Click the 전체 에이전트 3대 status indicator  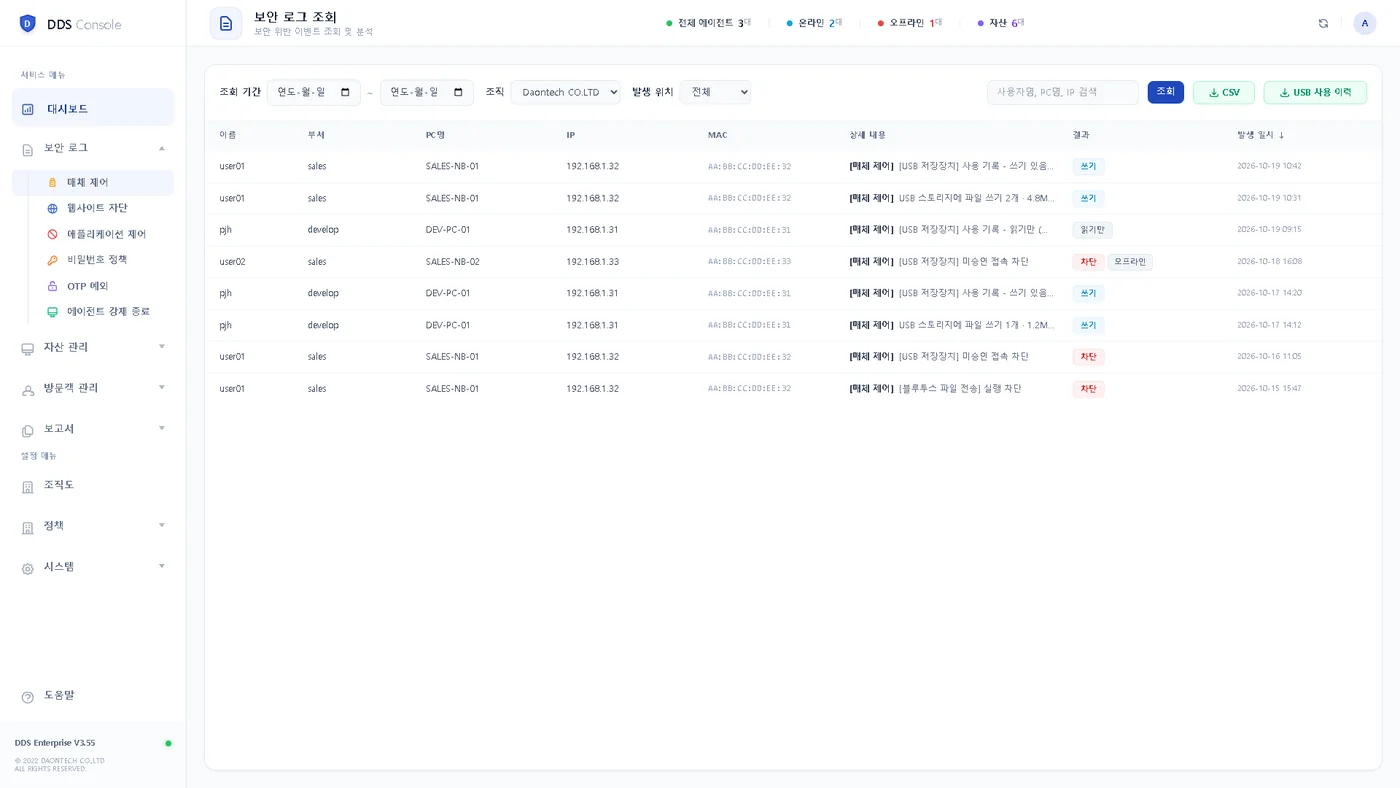[709, 23]
